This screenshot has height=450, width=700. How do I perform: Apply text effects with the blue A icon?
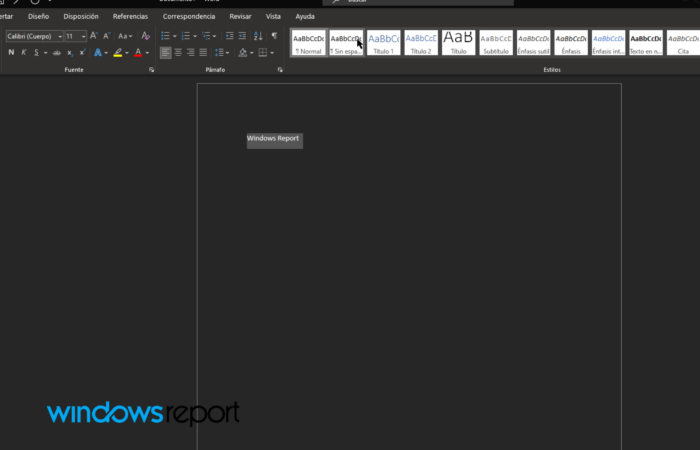click(x=98, y=53)
